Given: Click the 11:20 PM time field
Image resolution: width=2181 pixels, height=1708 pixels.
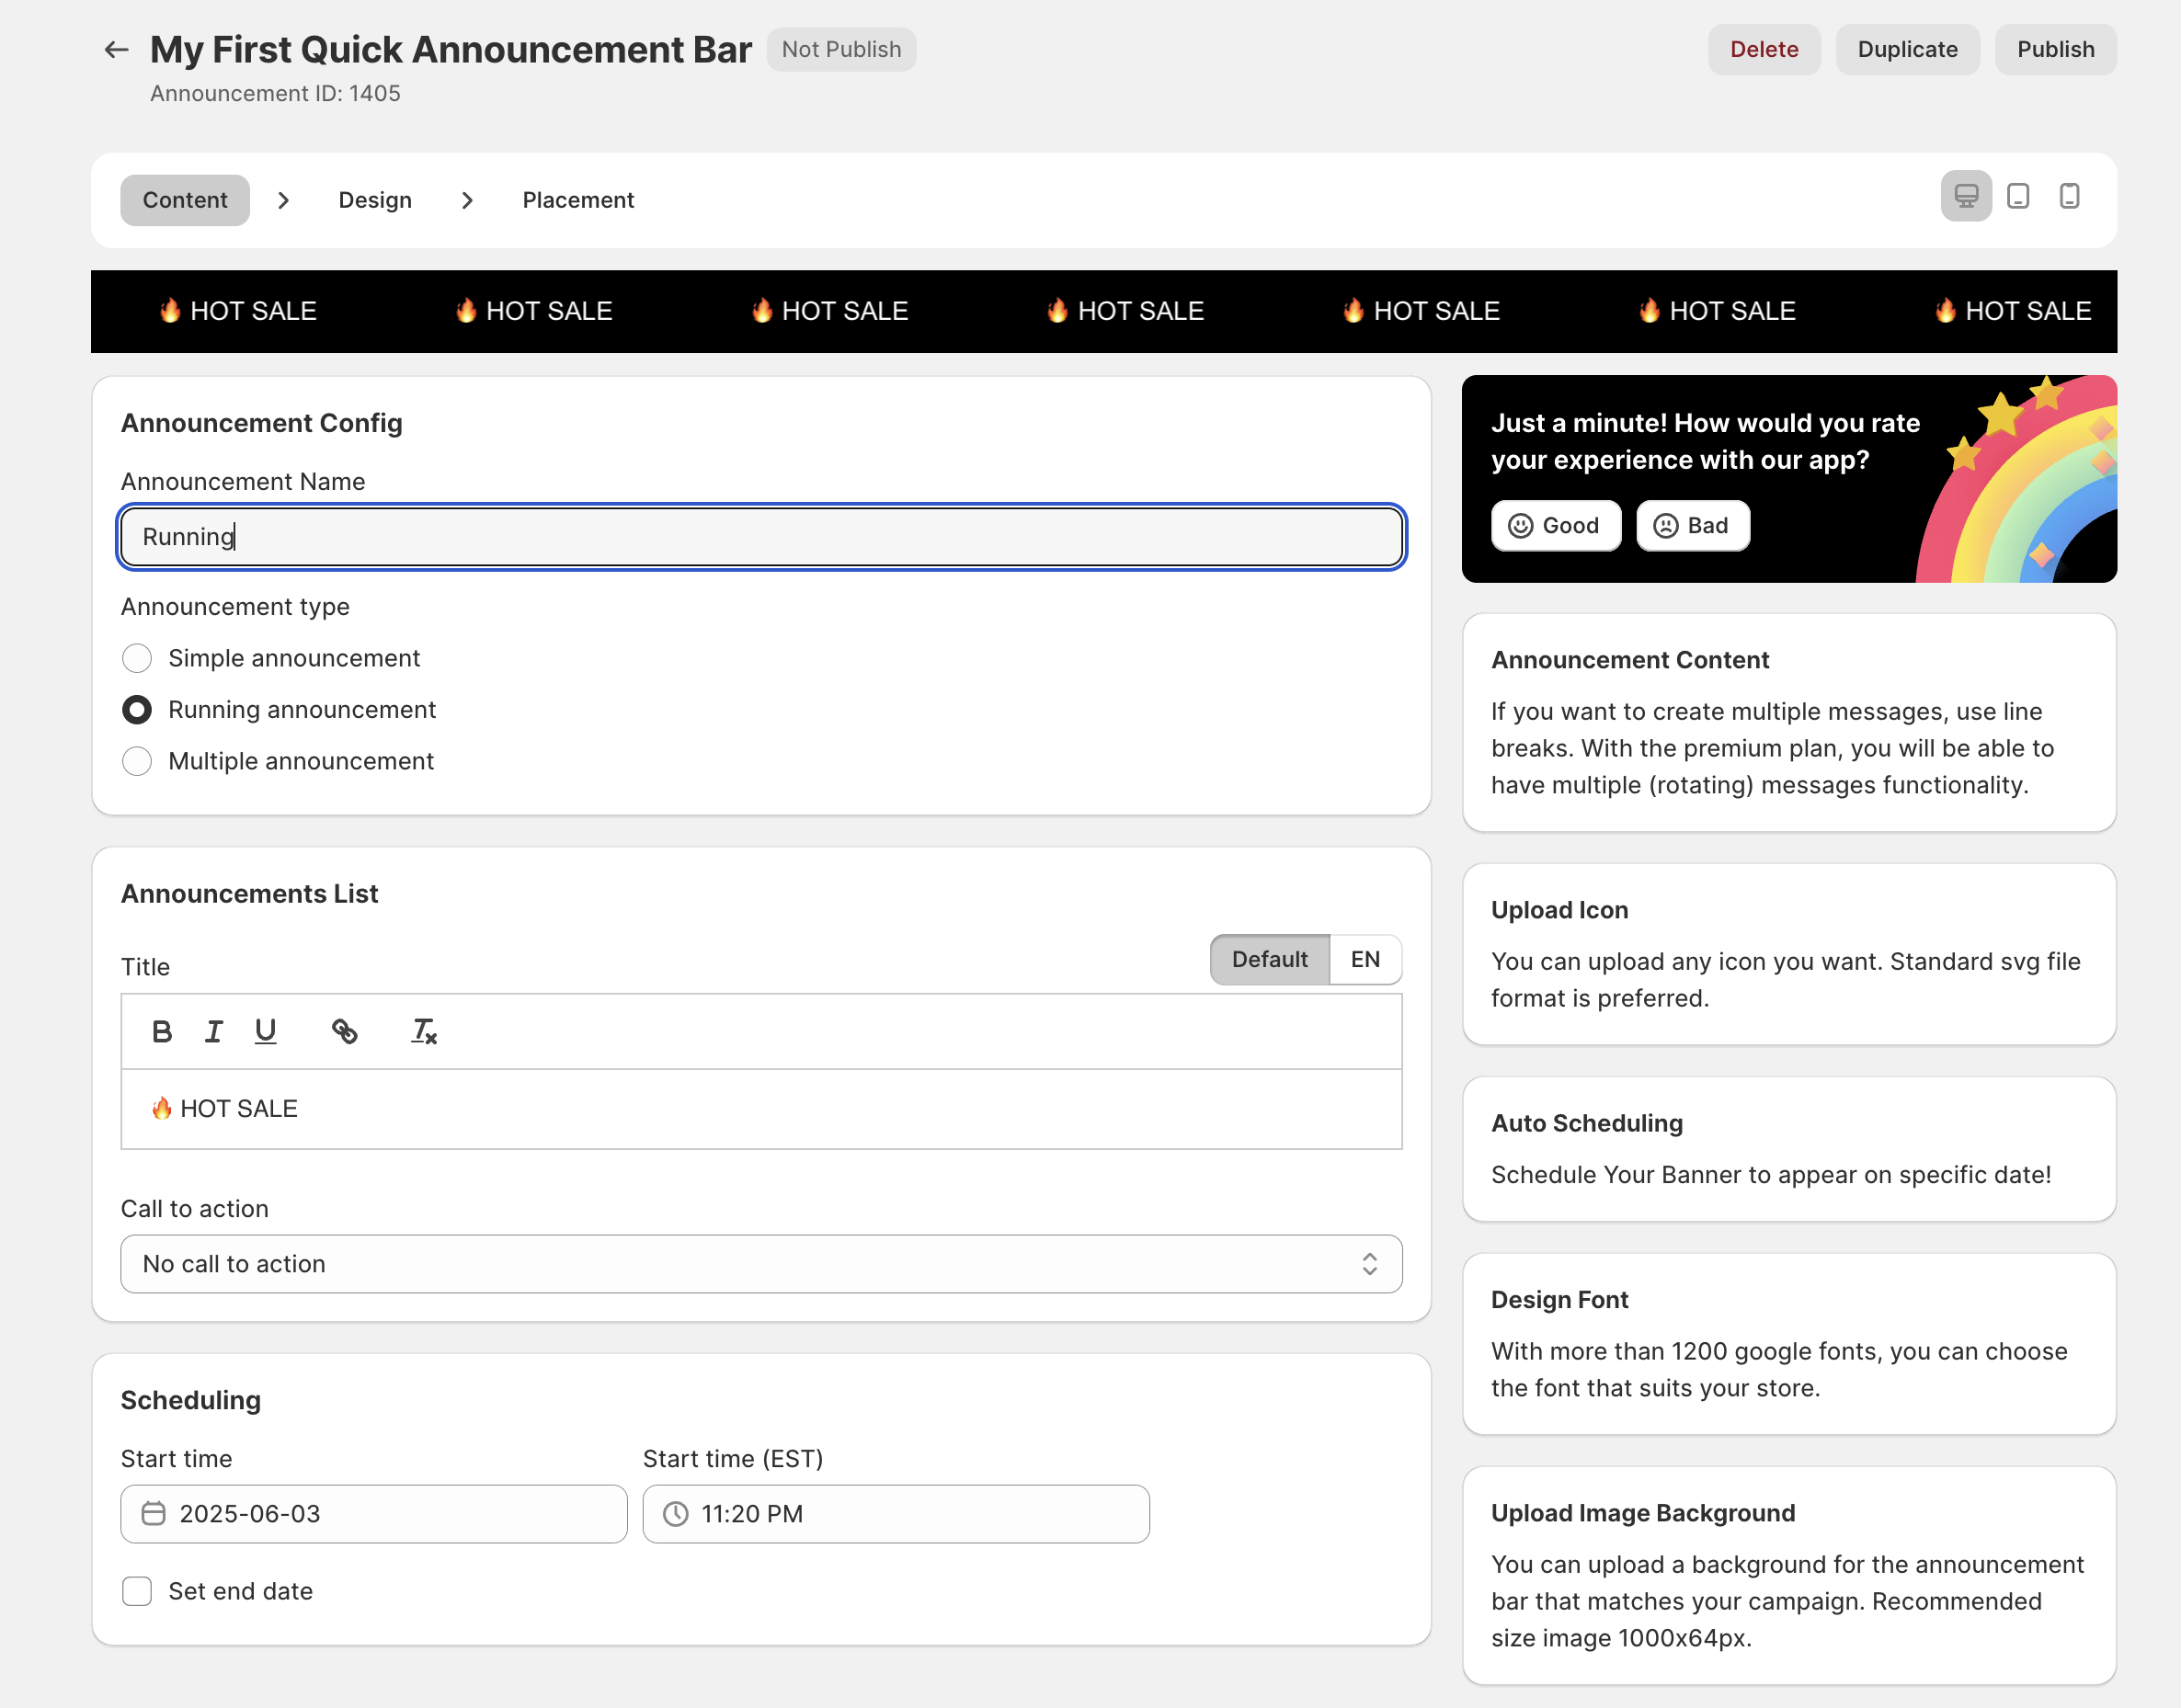Looking at the screenshot, I should click(896, 1513).
